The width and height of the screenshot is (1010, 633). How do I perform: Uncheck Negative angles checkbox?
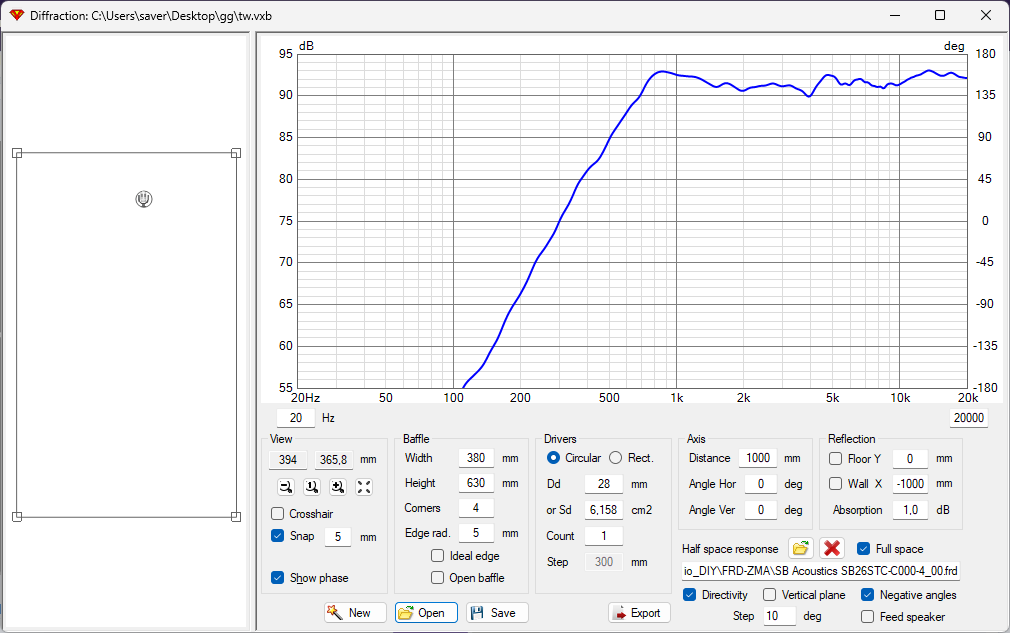[868, 595]
